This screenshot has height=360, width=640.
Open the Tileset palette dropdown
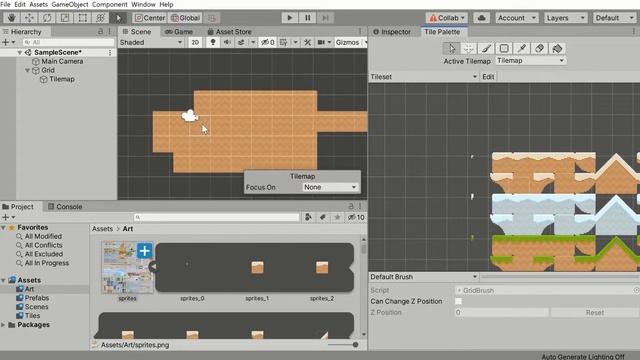coord(423,77)
